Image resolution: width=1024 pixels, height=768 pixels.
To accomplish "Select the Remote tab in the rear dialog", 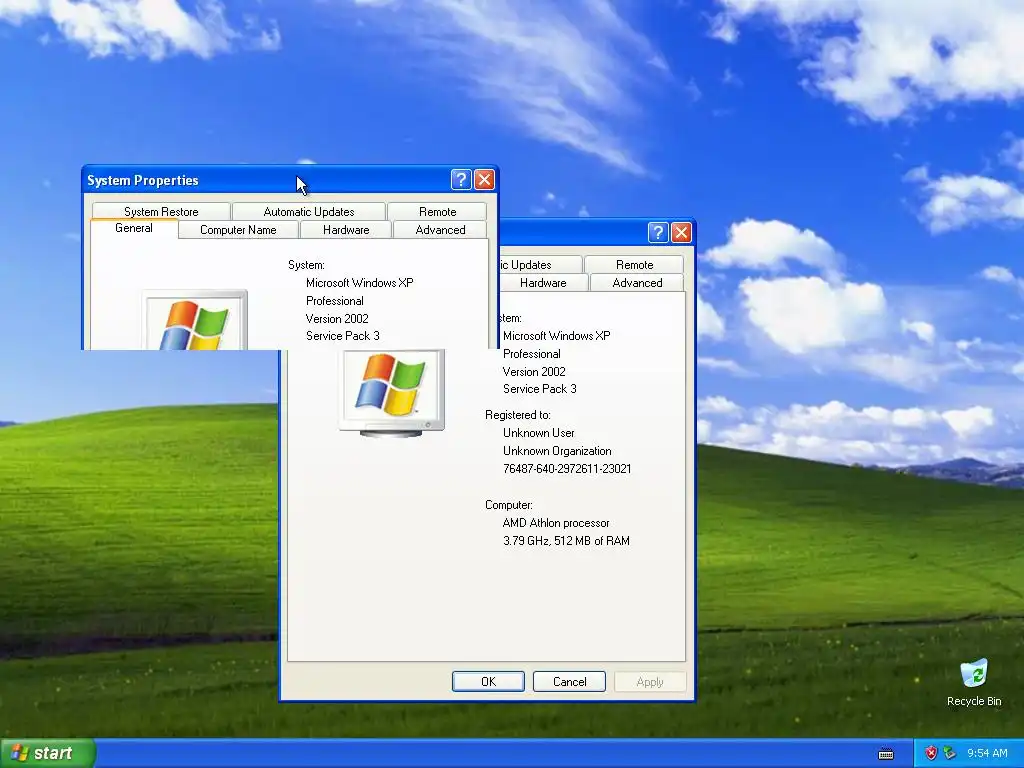I will pyautogui.click(x=634, y=264).
